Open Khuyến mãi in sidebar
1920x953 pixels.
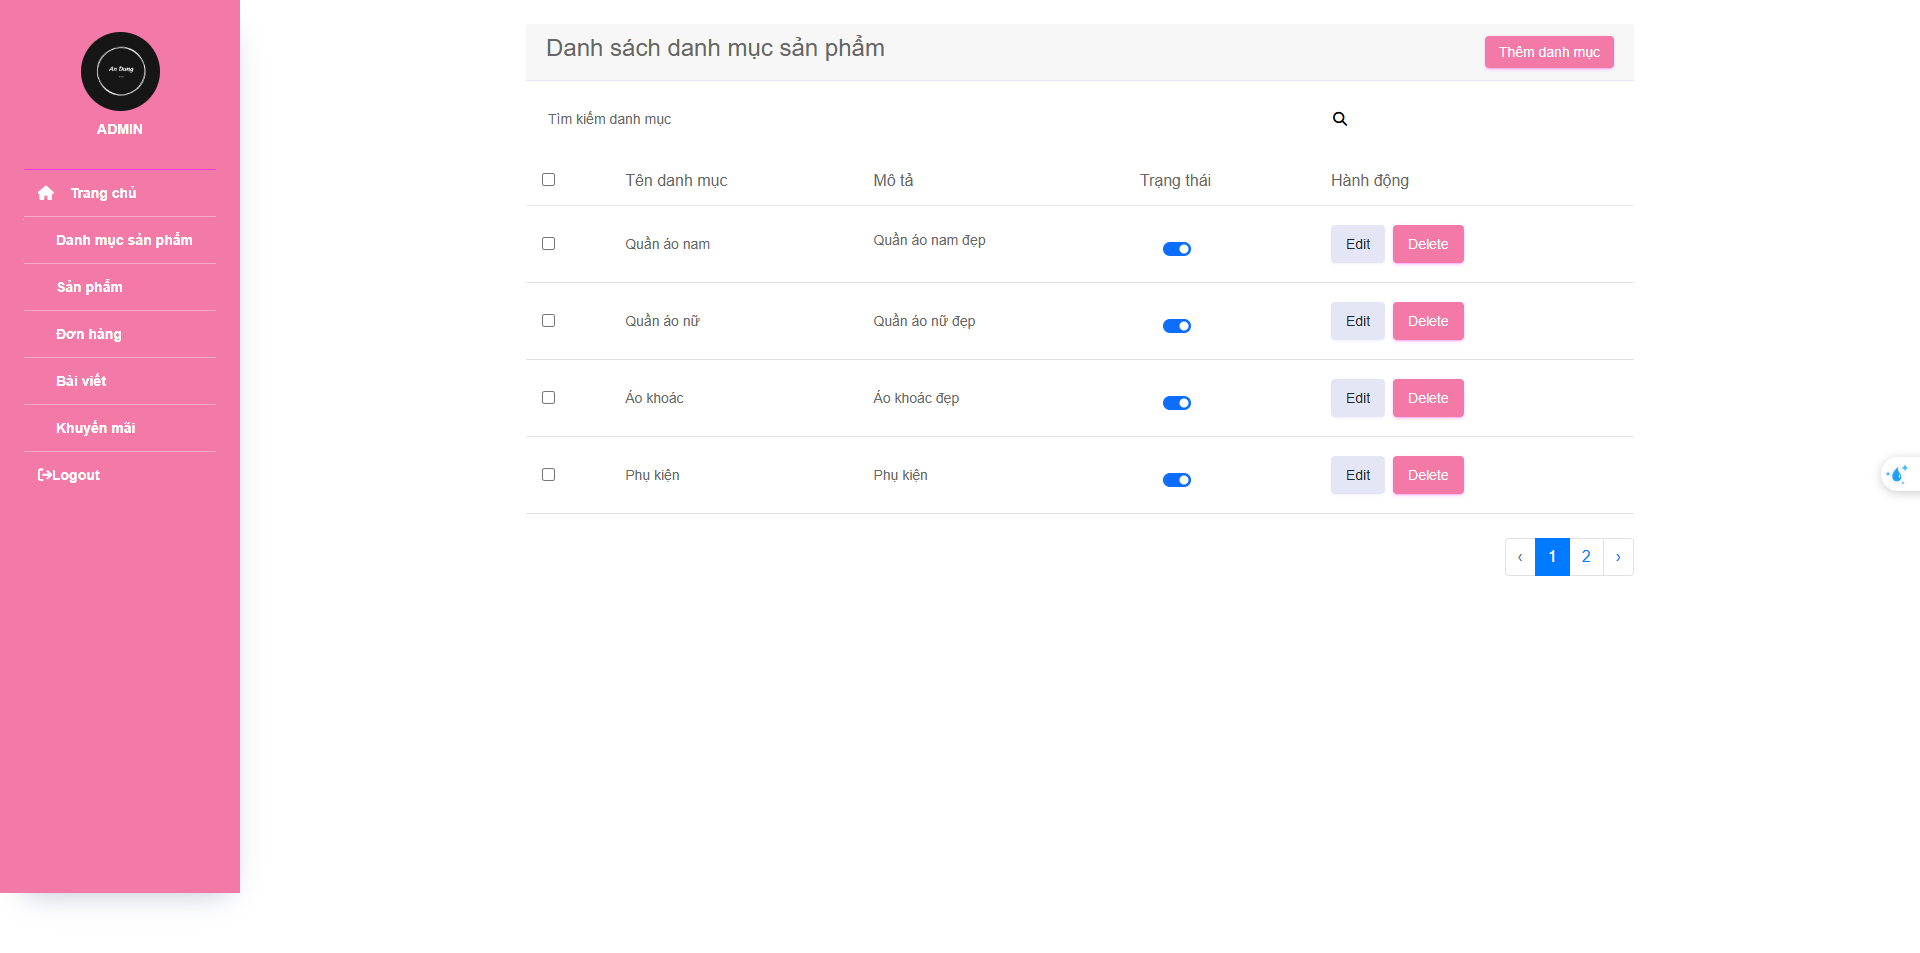(95, 428)
